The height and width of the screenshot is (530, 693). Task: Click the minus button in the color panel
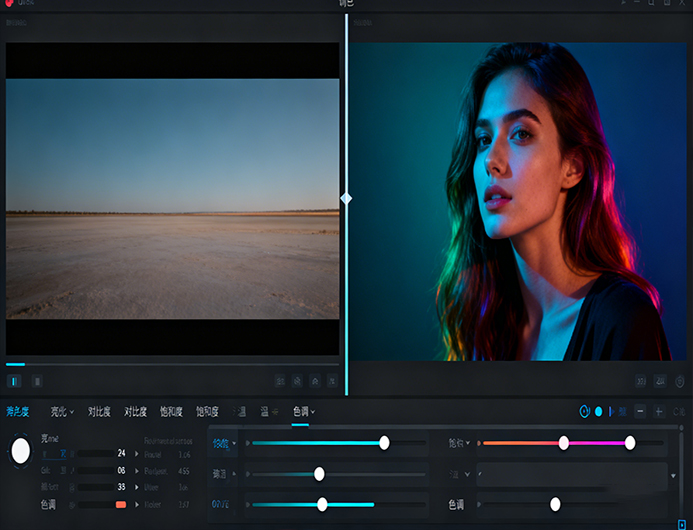pos(640,411)
